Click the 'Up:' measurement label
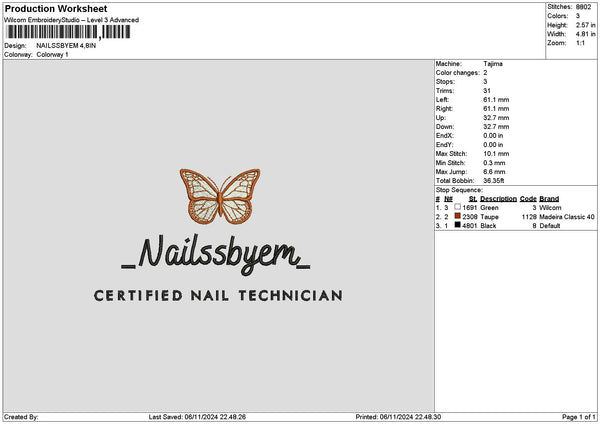Image resolution: width=600 pixels, height=424 pixels. [x=441, y=118]
